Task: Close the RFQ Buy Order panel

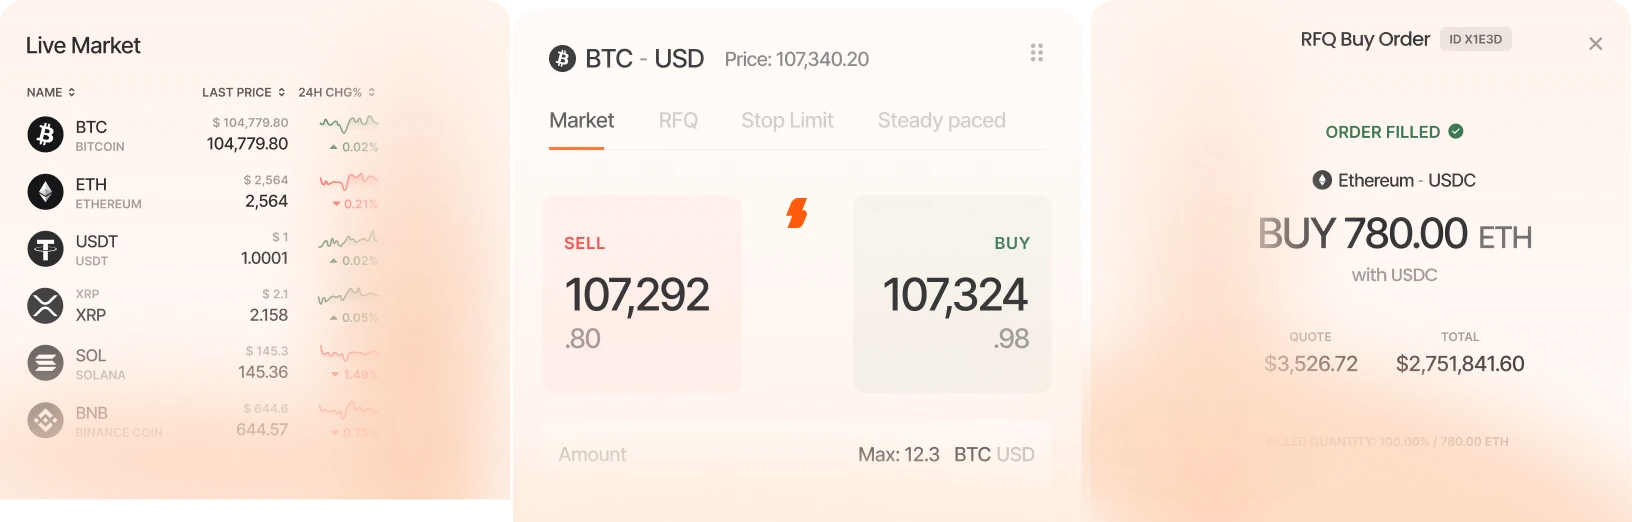Action: pos(1595,44)
